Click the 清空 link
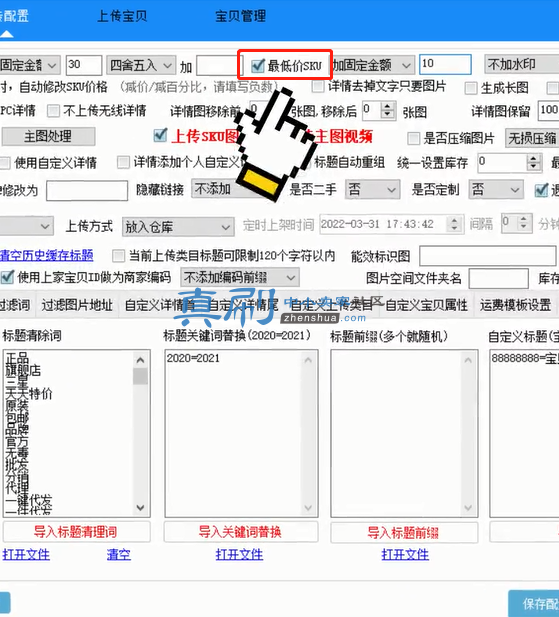 point(118,555)
